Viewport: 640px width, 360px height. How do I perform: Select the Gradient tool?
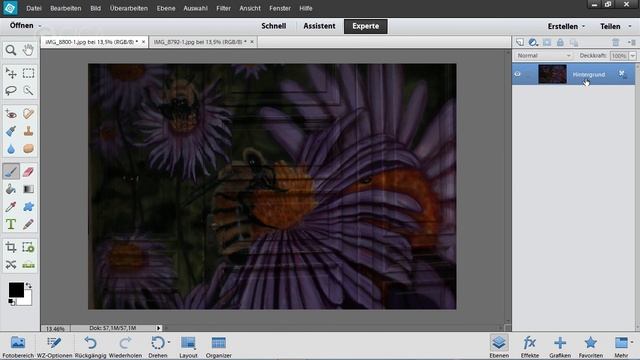click(x=28, y=189)
